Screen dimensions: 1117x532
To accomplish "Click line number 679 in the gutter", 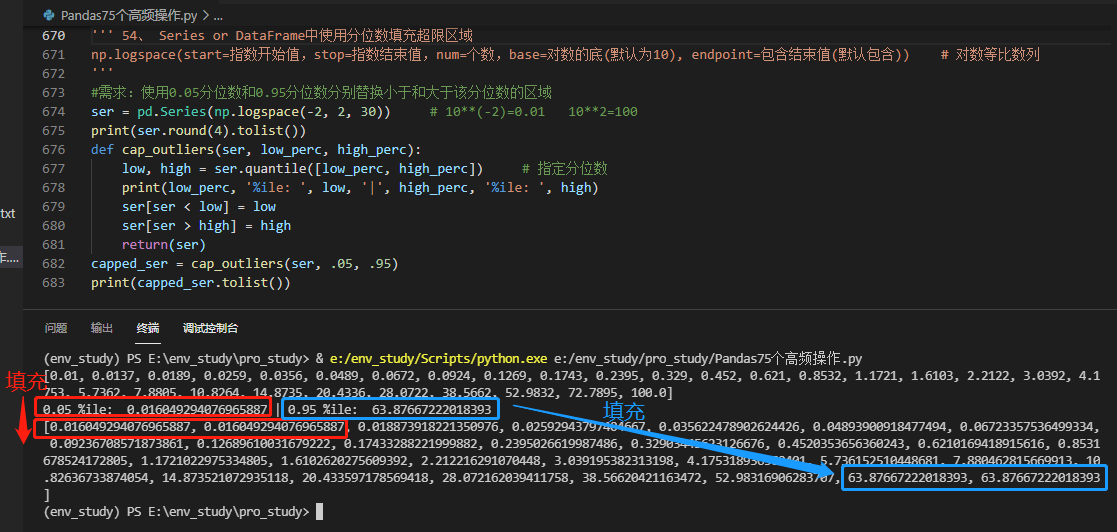I will coord(54,207).
